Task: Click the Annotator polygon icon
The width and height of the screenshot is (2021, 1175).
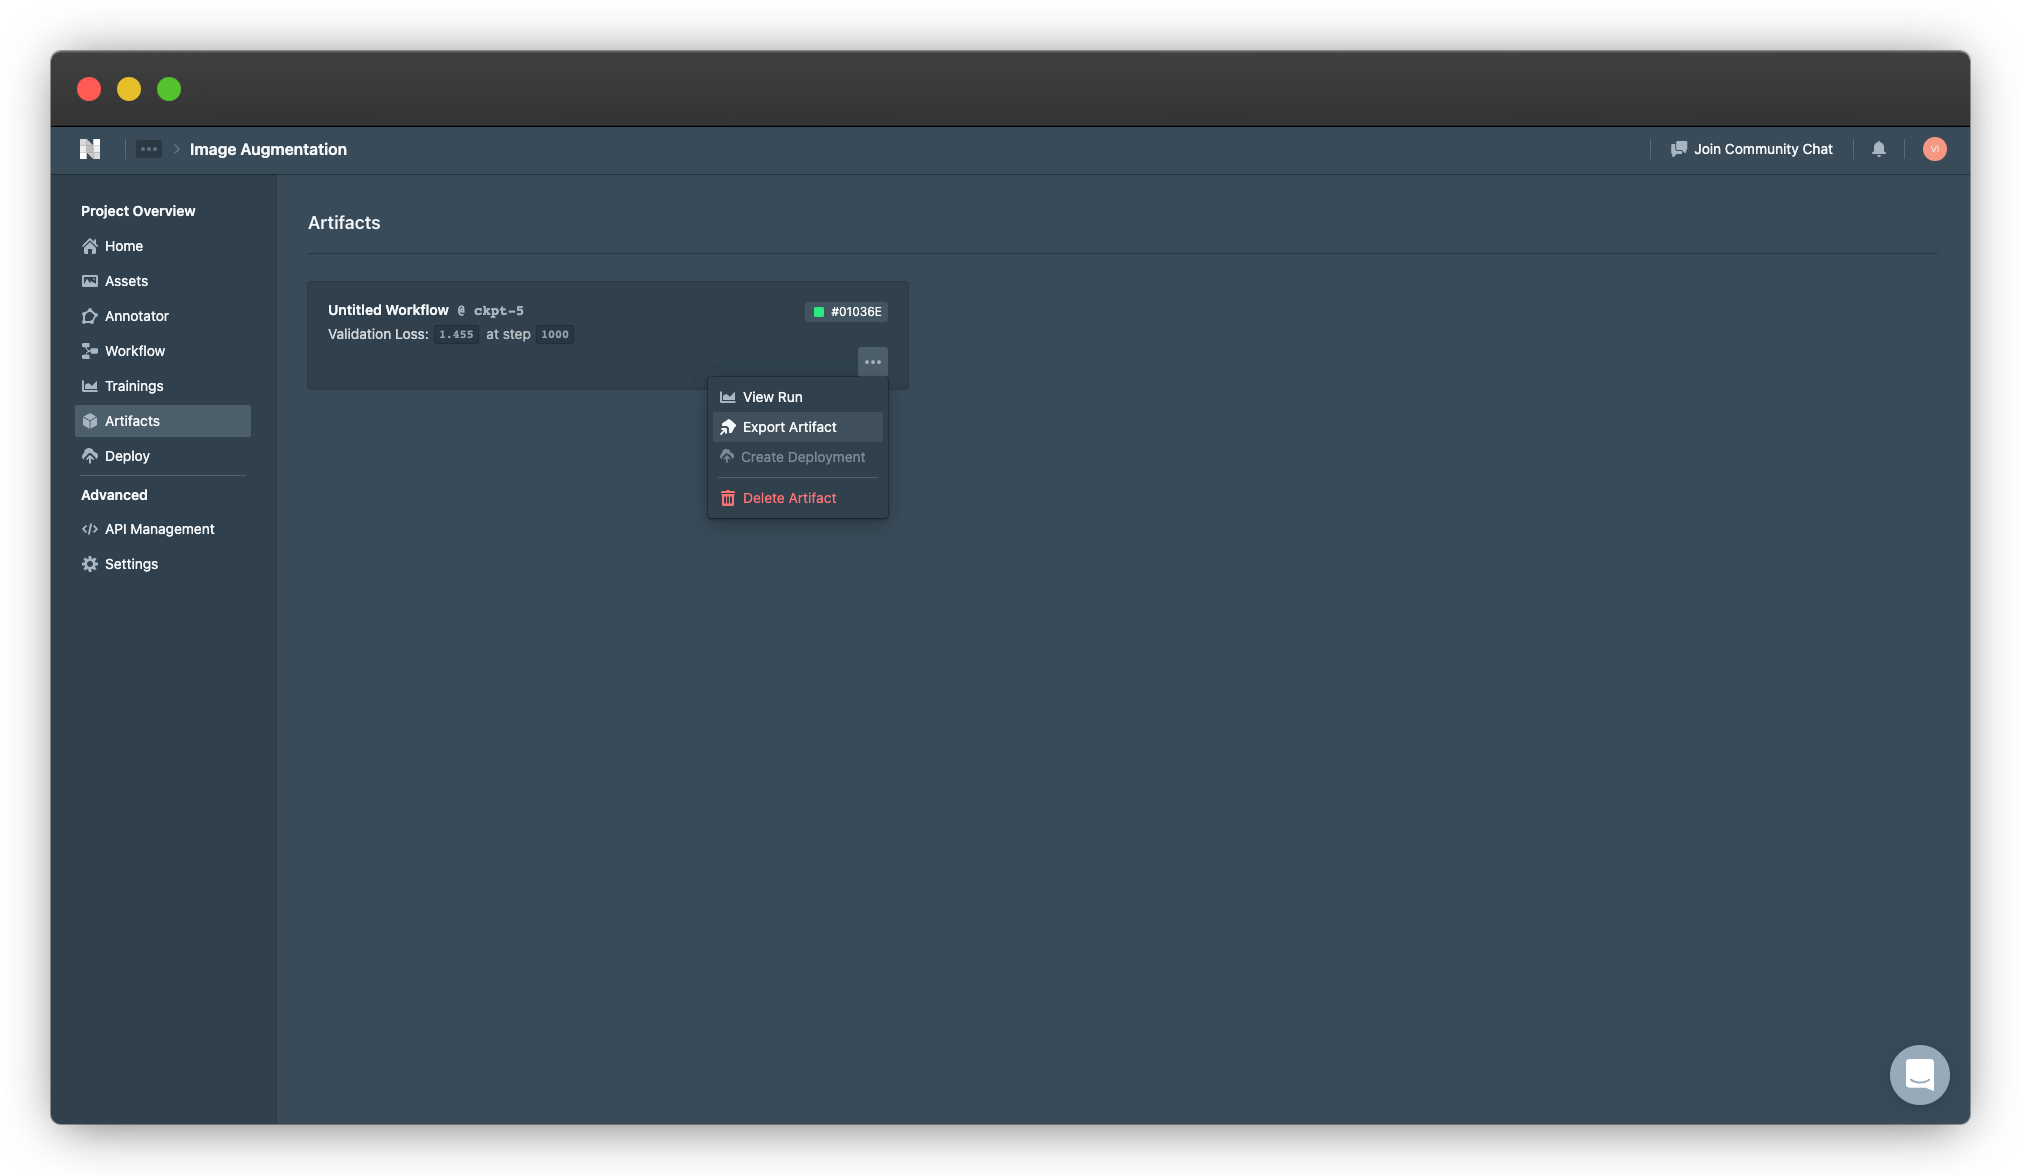Action: 90,316
